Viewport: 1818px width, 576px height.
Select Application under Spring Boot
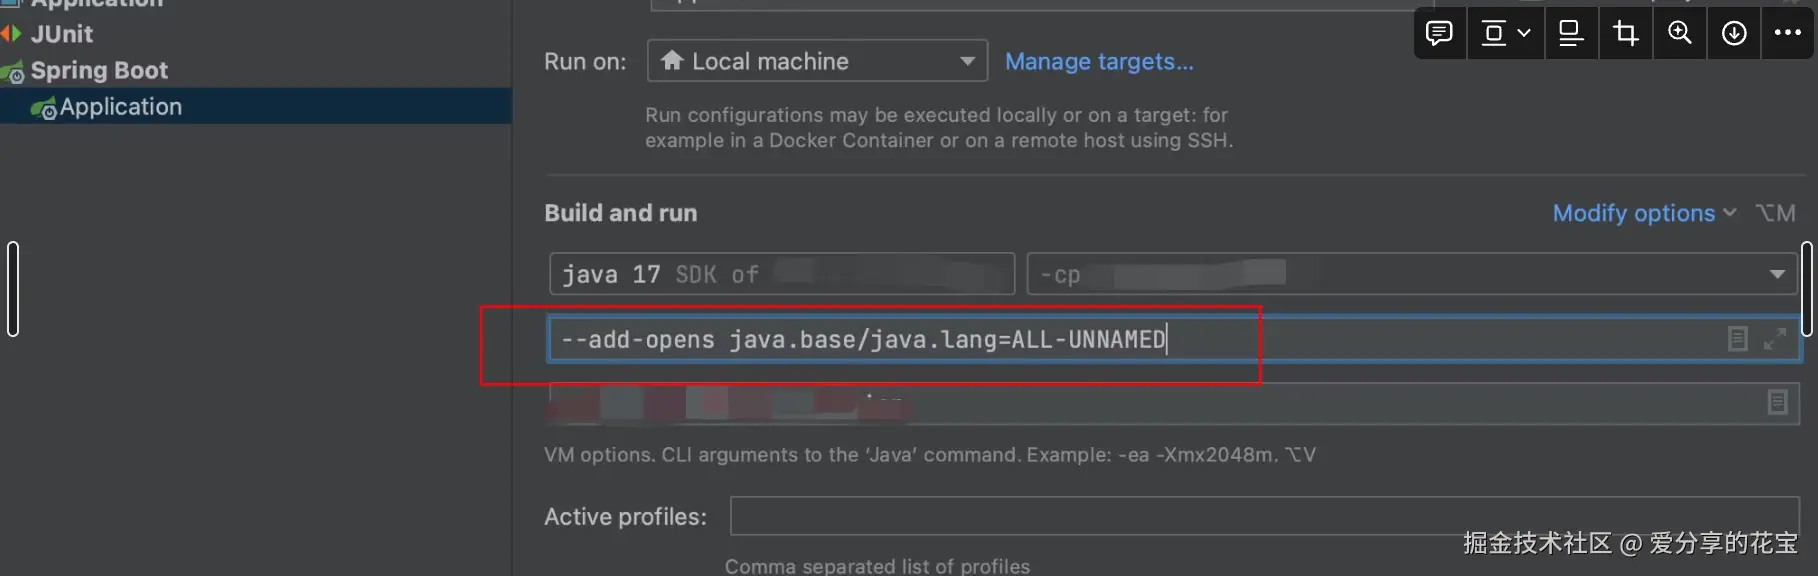(121, 106)
